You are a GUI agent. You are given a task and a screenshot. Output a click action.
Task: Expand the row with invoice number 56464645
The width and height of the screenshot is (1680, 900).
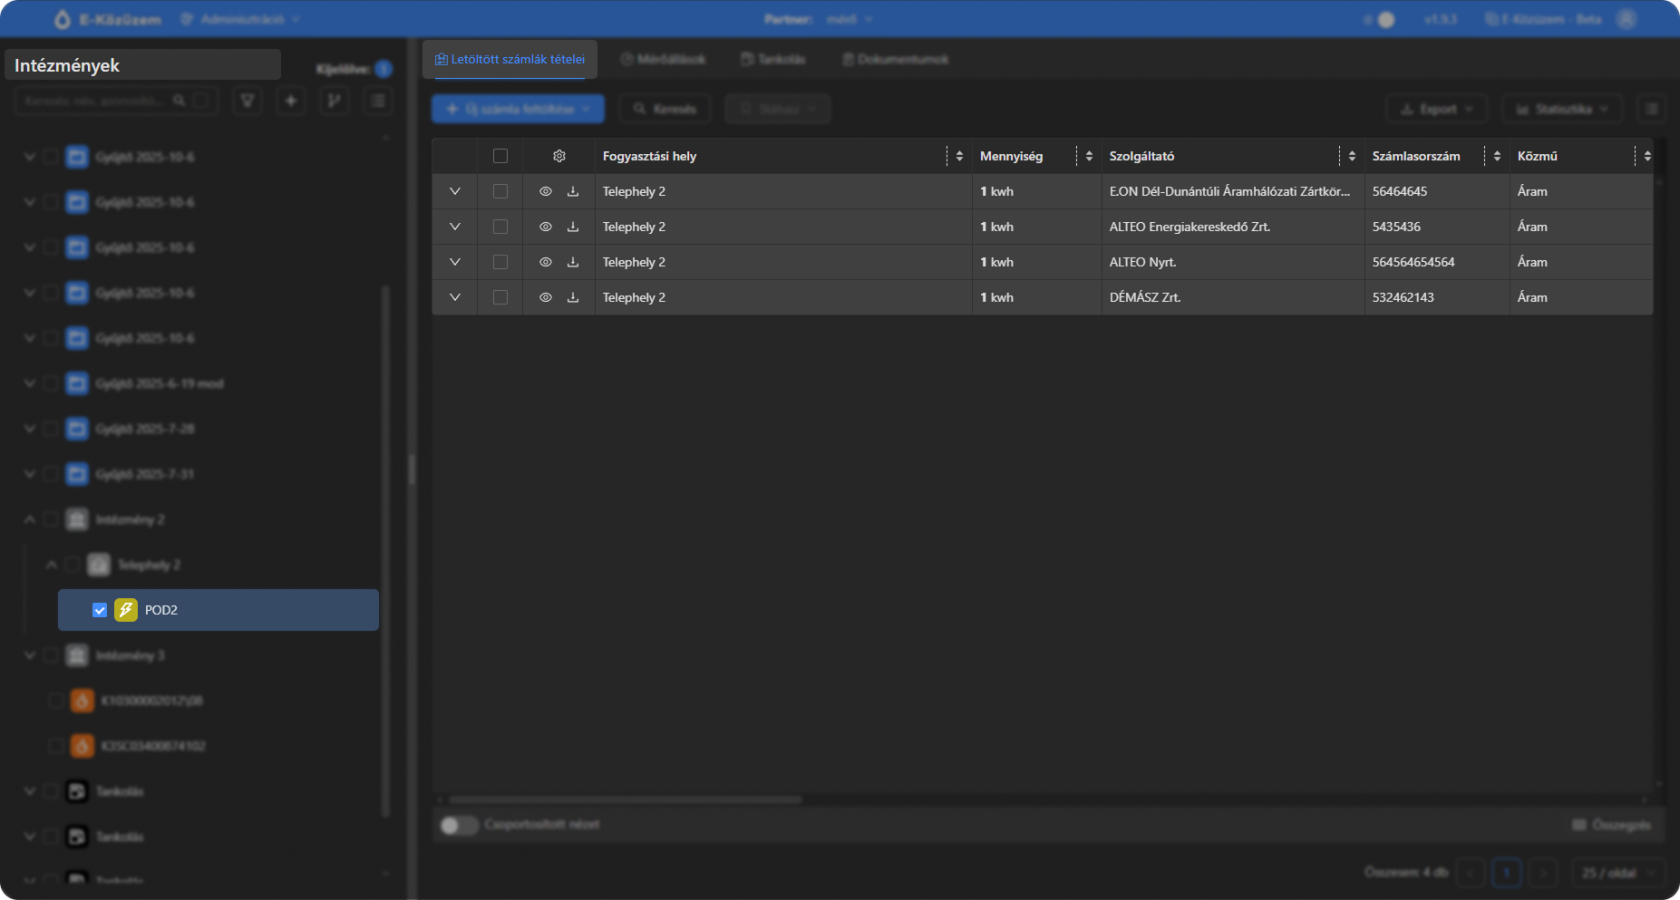point(455,191)
